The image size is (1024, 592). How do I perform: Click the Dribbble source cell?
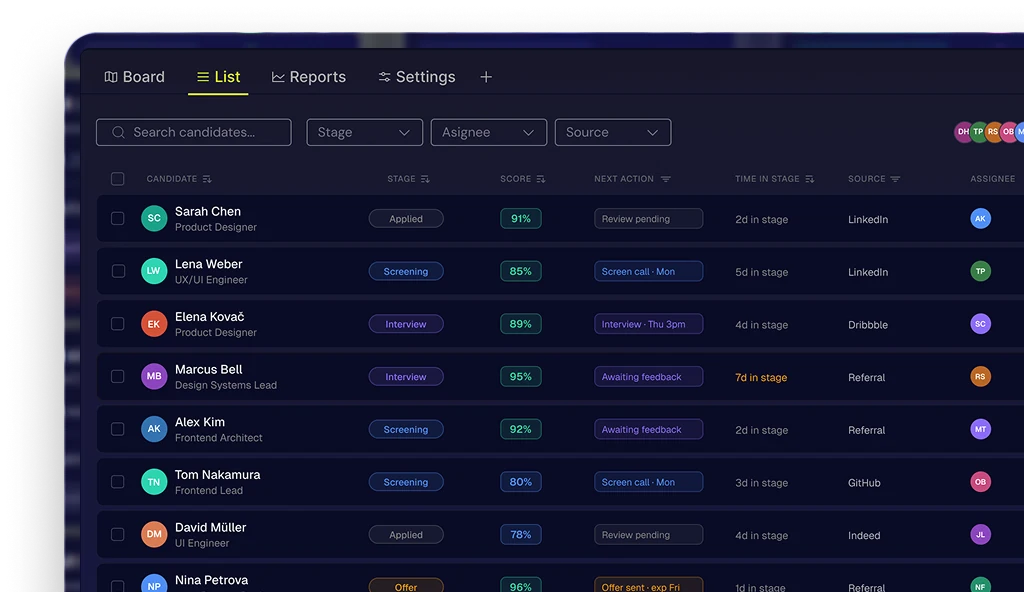[868, 325]
